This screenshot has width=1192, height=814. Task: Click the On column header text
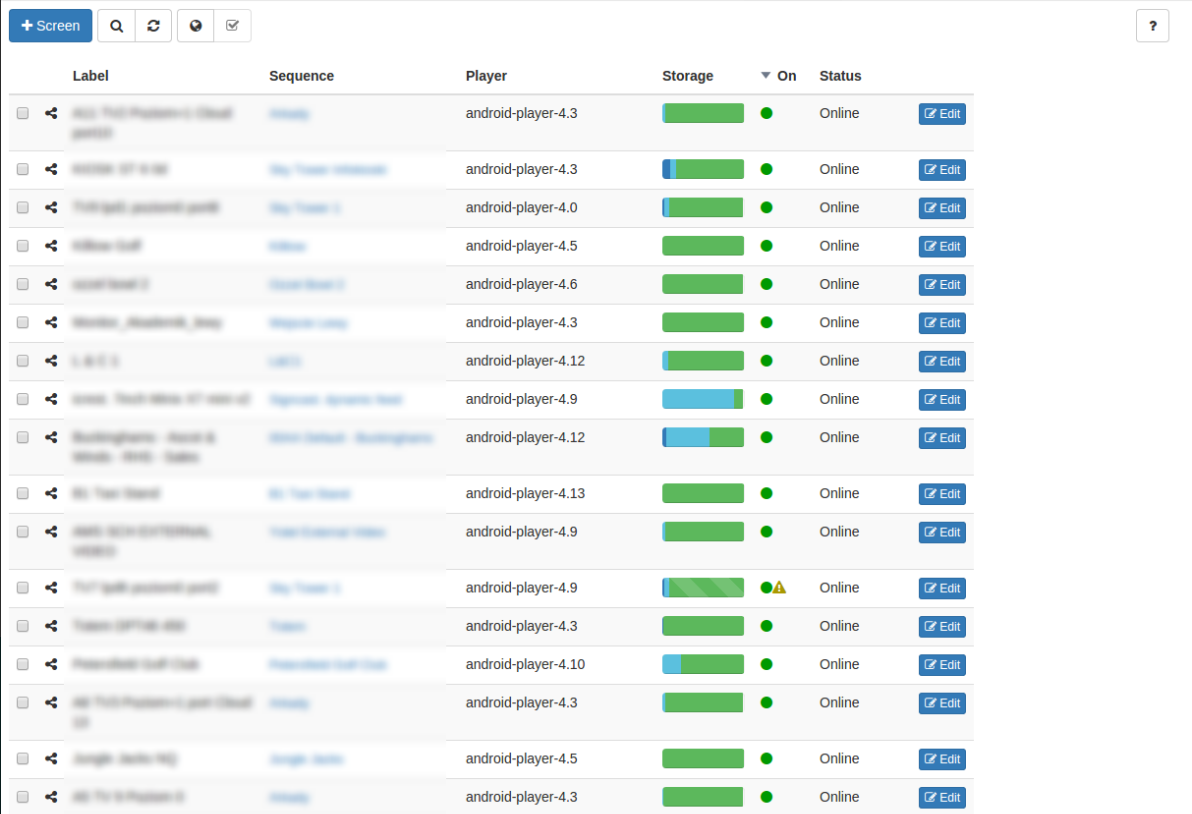click(x=787, y=76)
